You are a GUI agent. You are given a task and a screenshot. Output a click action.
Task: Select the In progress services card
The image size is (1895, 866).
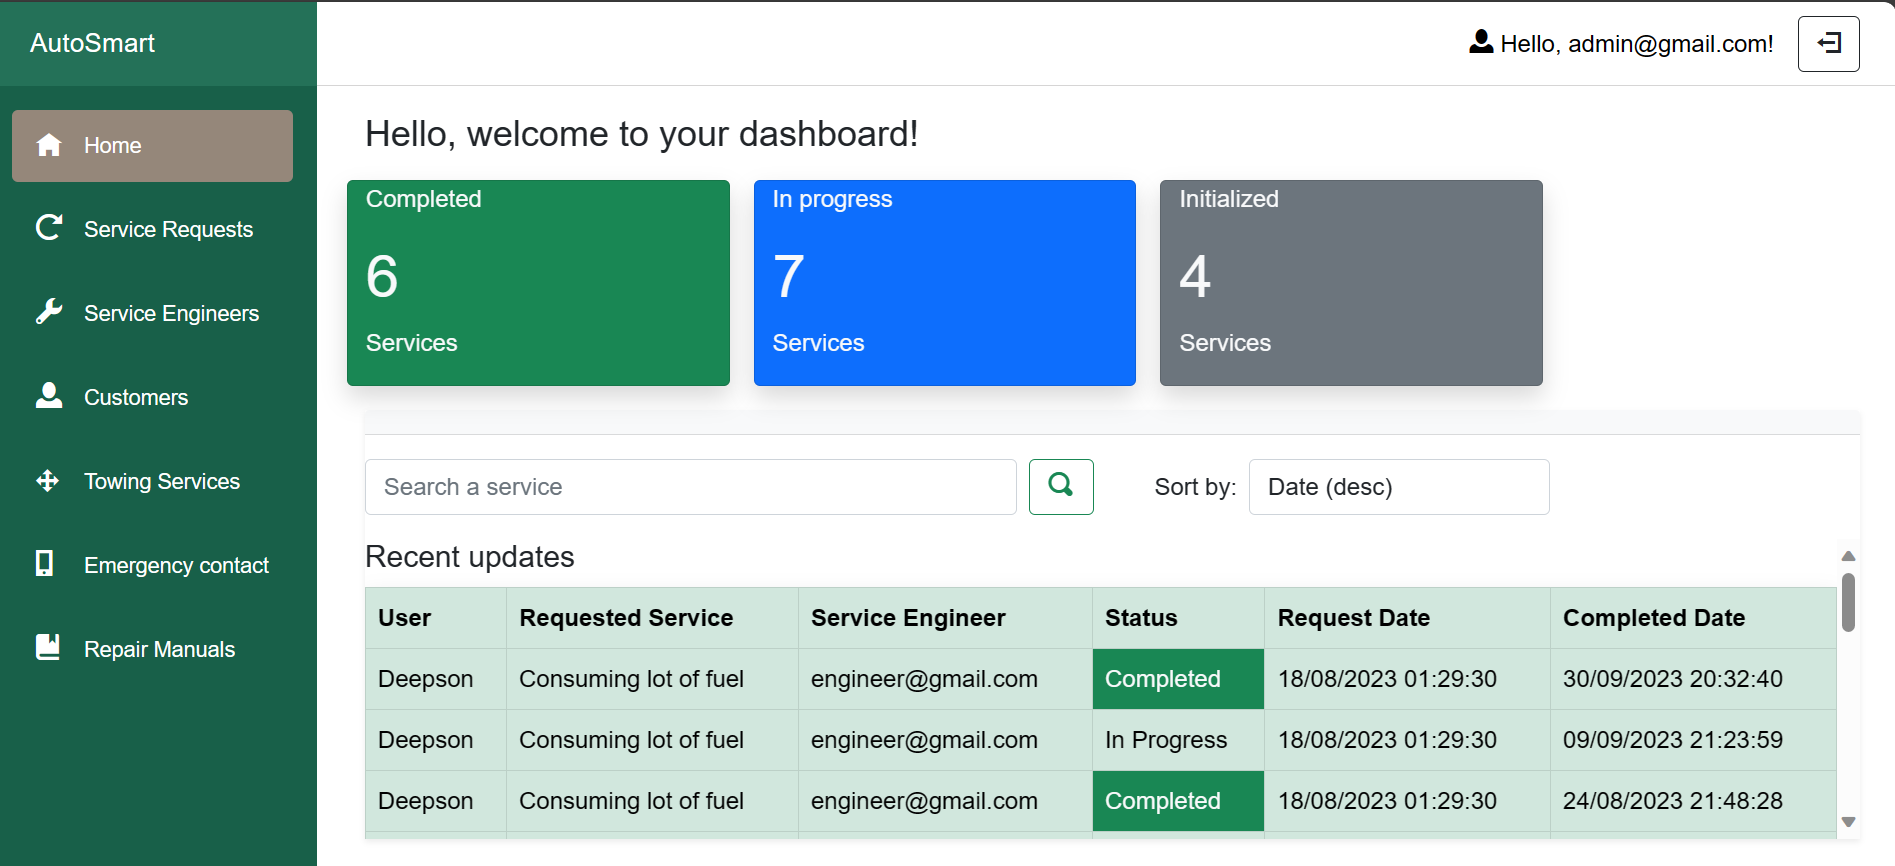coord(945,283)
